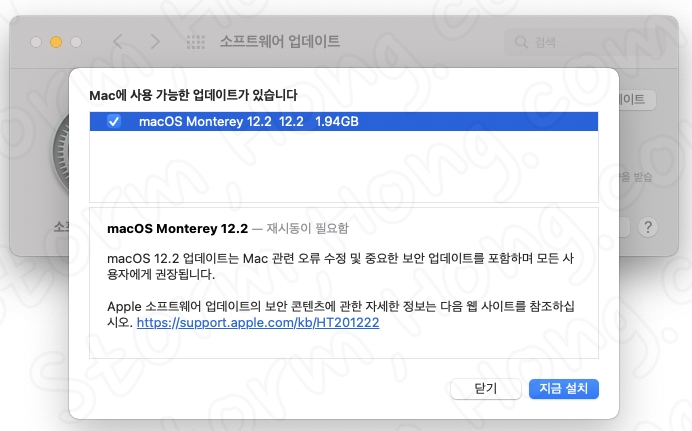This screenshot has width=692, height=431.
Task: Click the 재시동이 필요함 text
Action: tap(307, 228)
